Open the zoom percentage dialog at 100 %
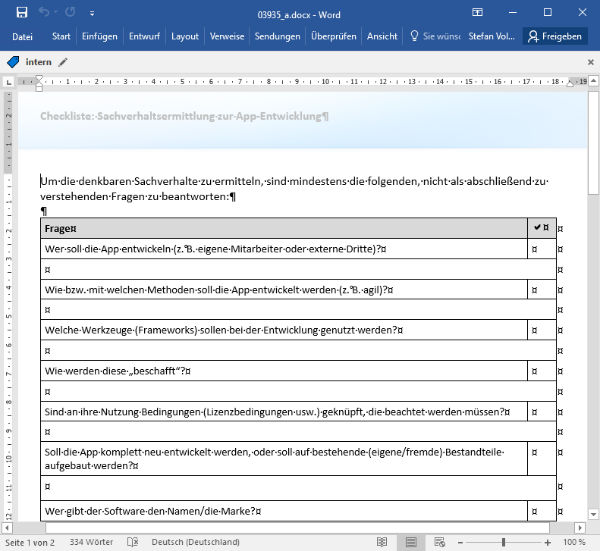 click(574, 542)
